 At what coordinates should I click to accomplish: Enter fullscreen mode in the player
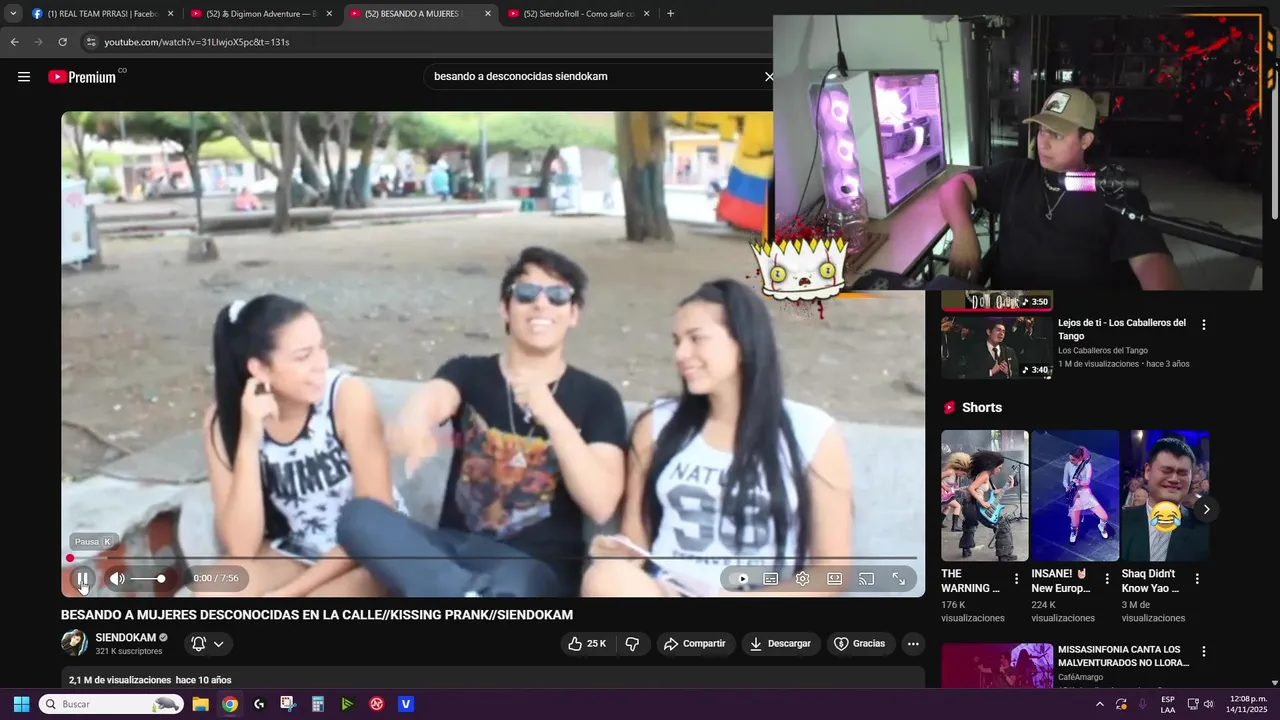(898, 578)
